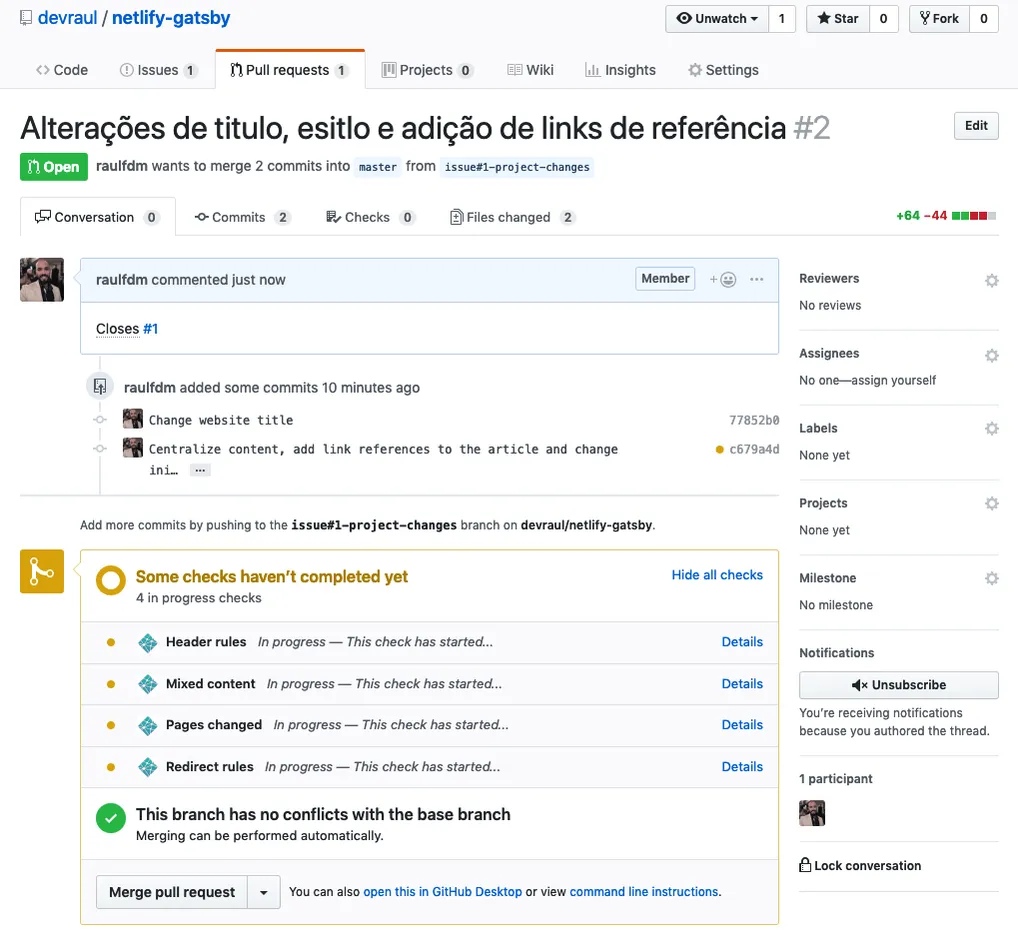
Task: Collapse checks with Hide all checks
Action: coord(717,575)
